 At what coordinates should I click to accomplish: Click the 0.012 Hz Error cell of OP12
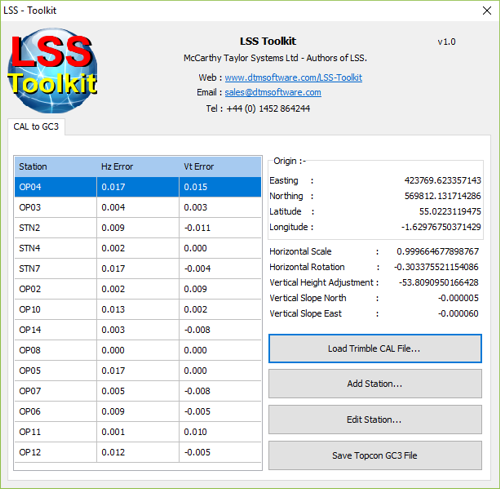coord(138,452)
